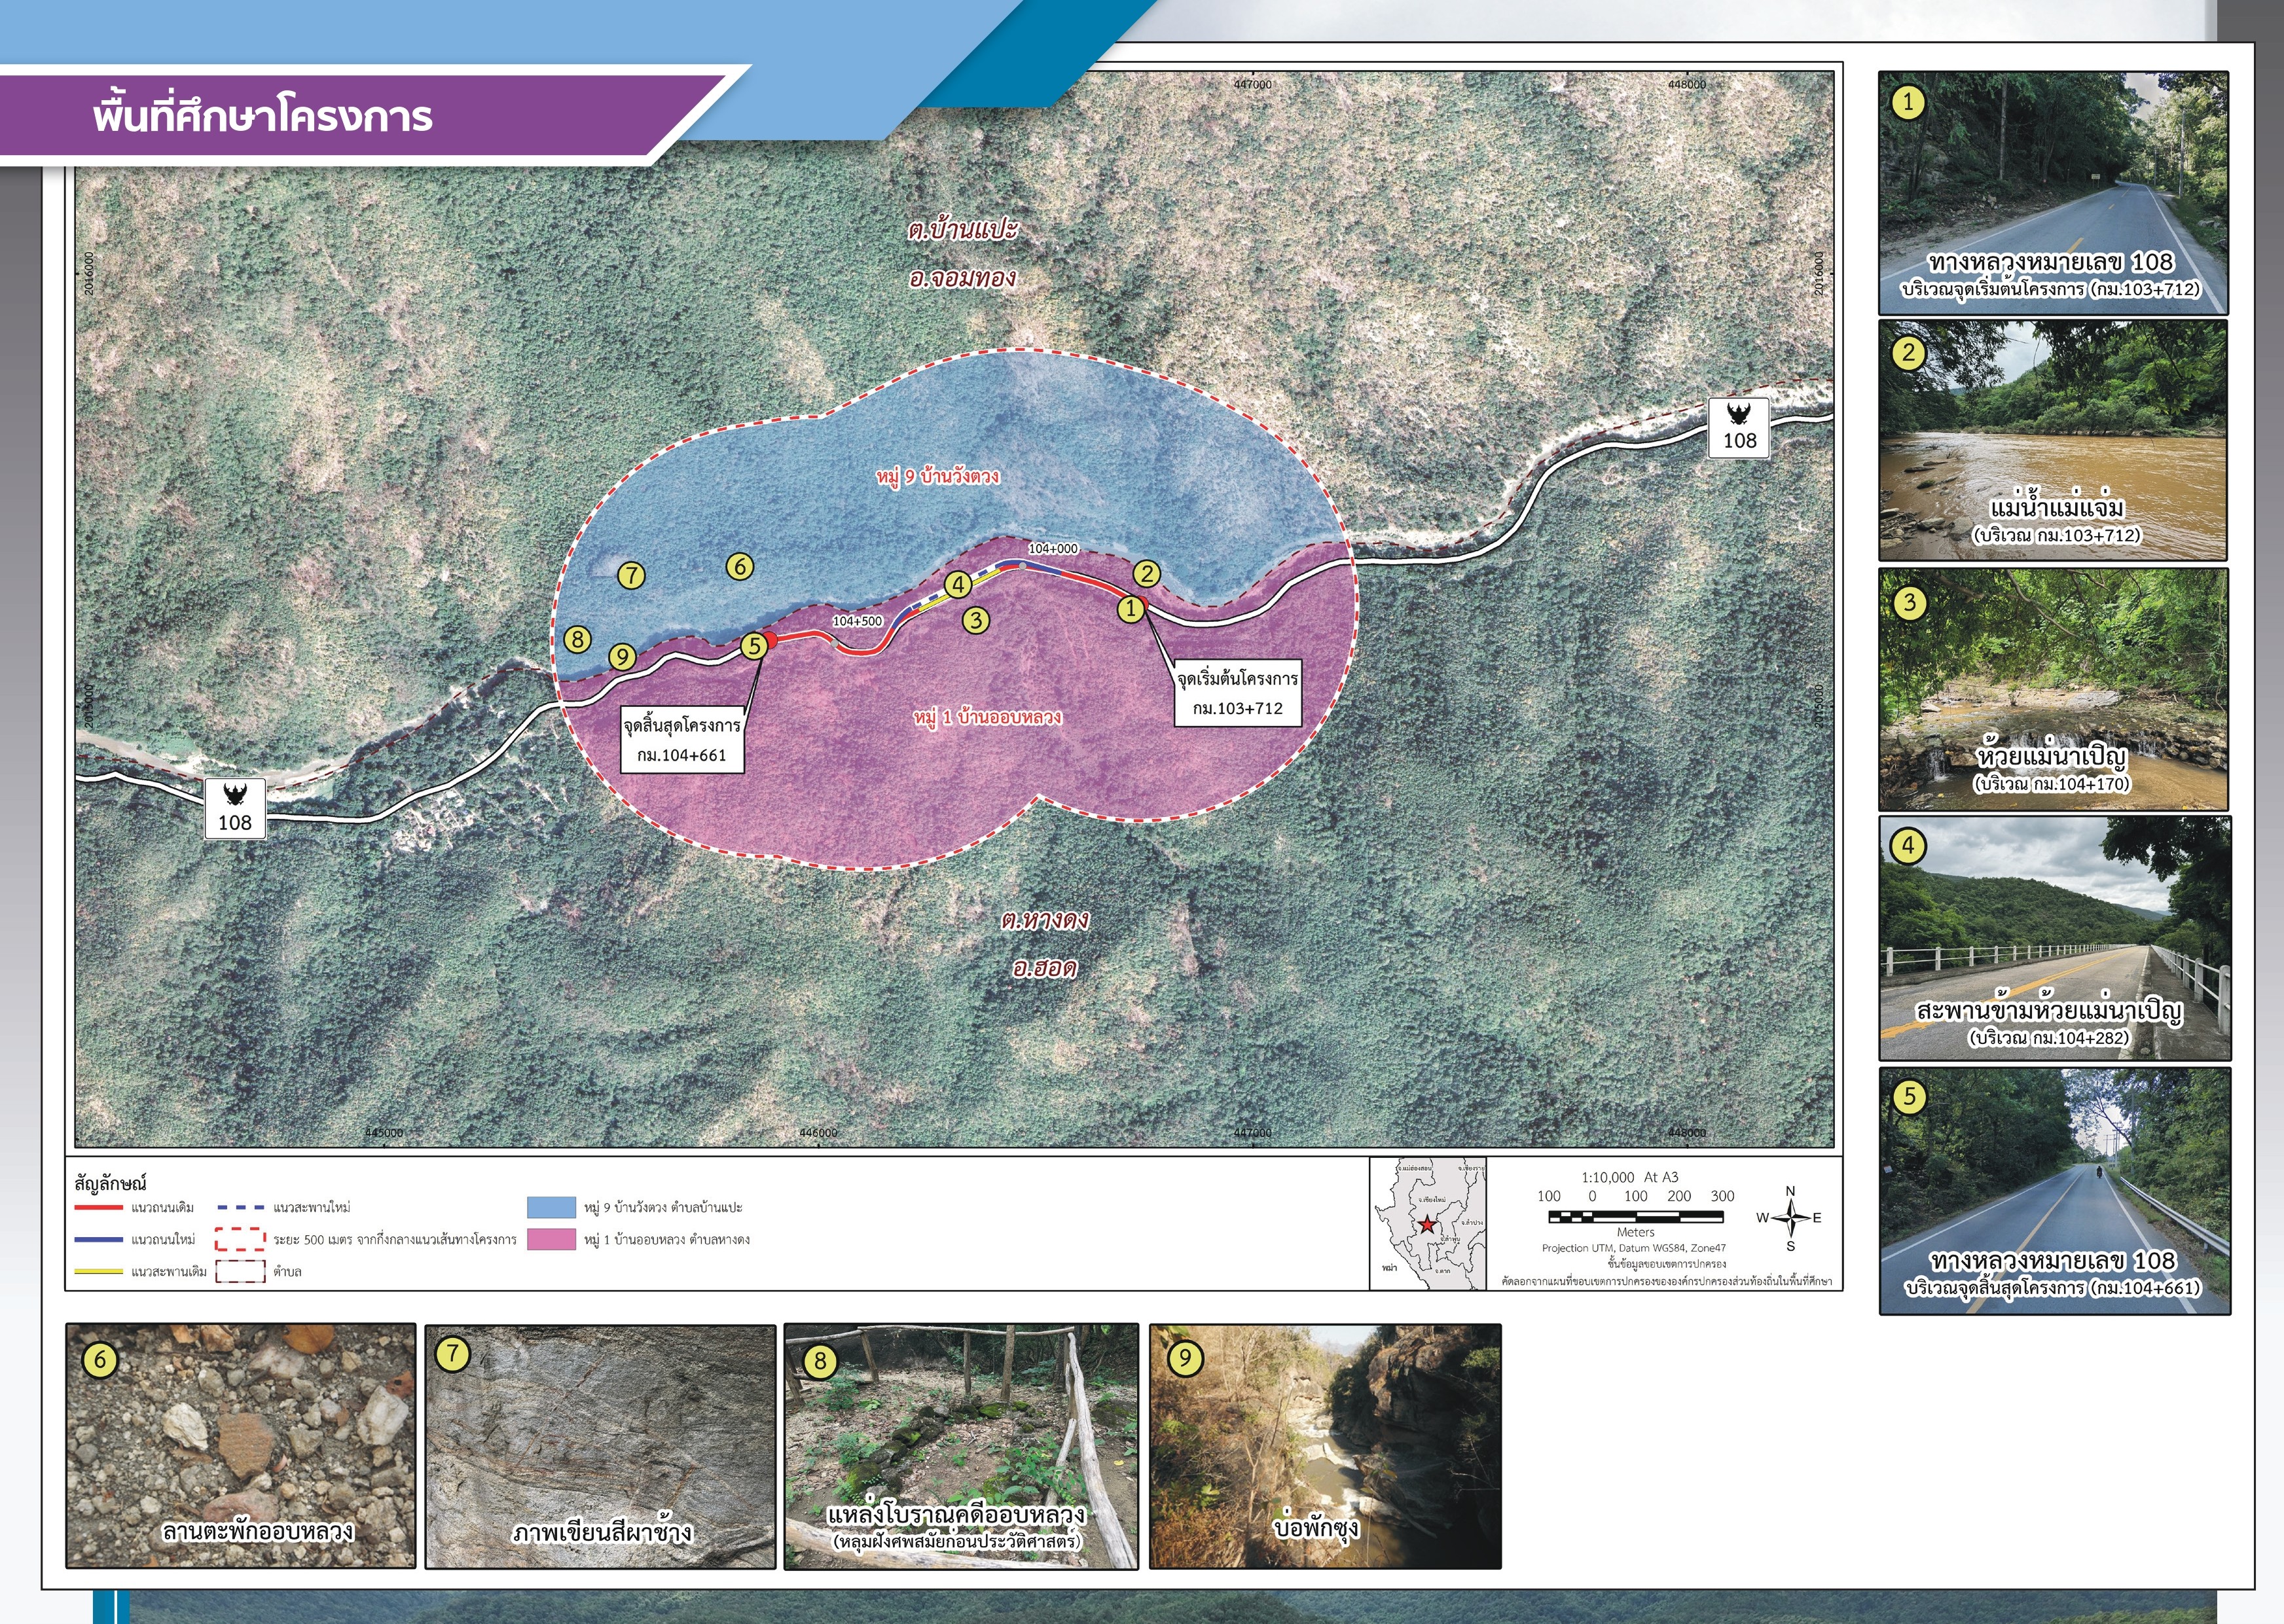Select map marker 3 south of the road
2284x1624 pixels.
click(976, 620)
